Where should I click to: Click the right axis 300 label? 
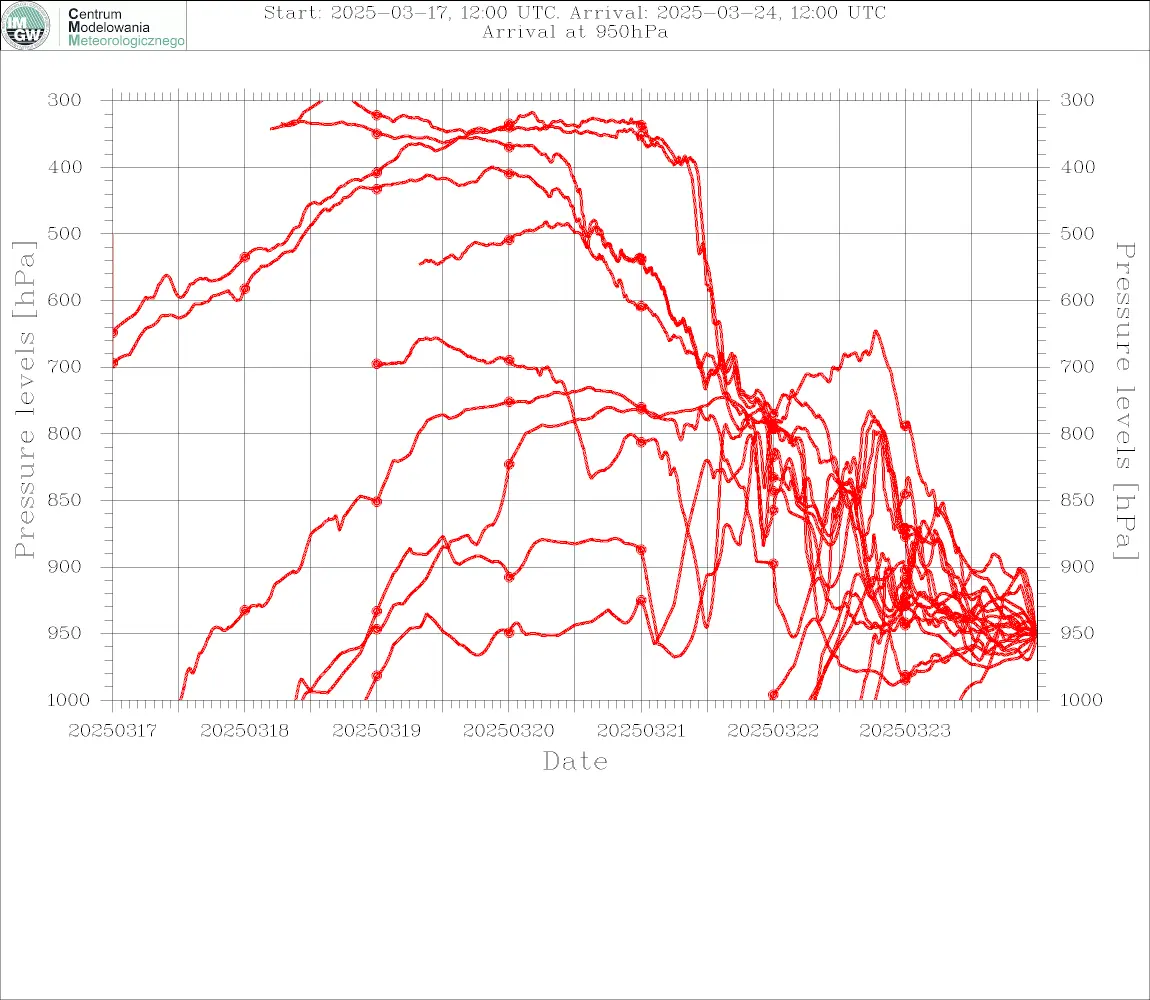pyautogui.click(x=1077, y=100)
